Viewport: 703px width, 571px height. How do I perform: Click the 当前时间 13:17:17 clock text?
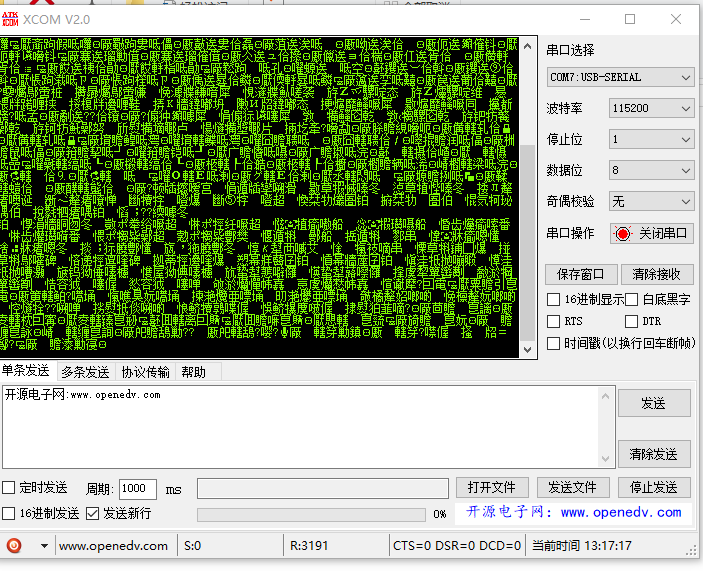click(581, 546)
